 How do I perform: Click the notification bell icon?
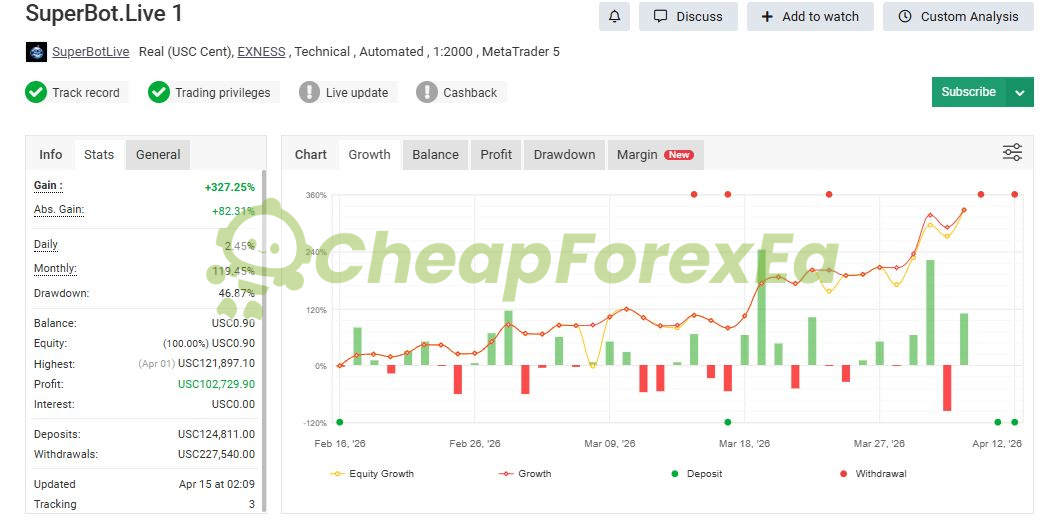click(x=614, y=17)
